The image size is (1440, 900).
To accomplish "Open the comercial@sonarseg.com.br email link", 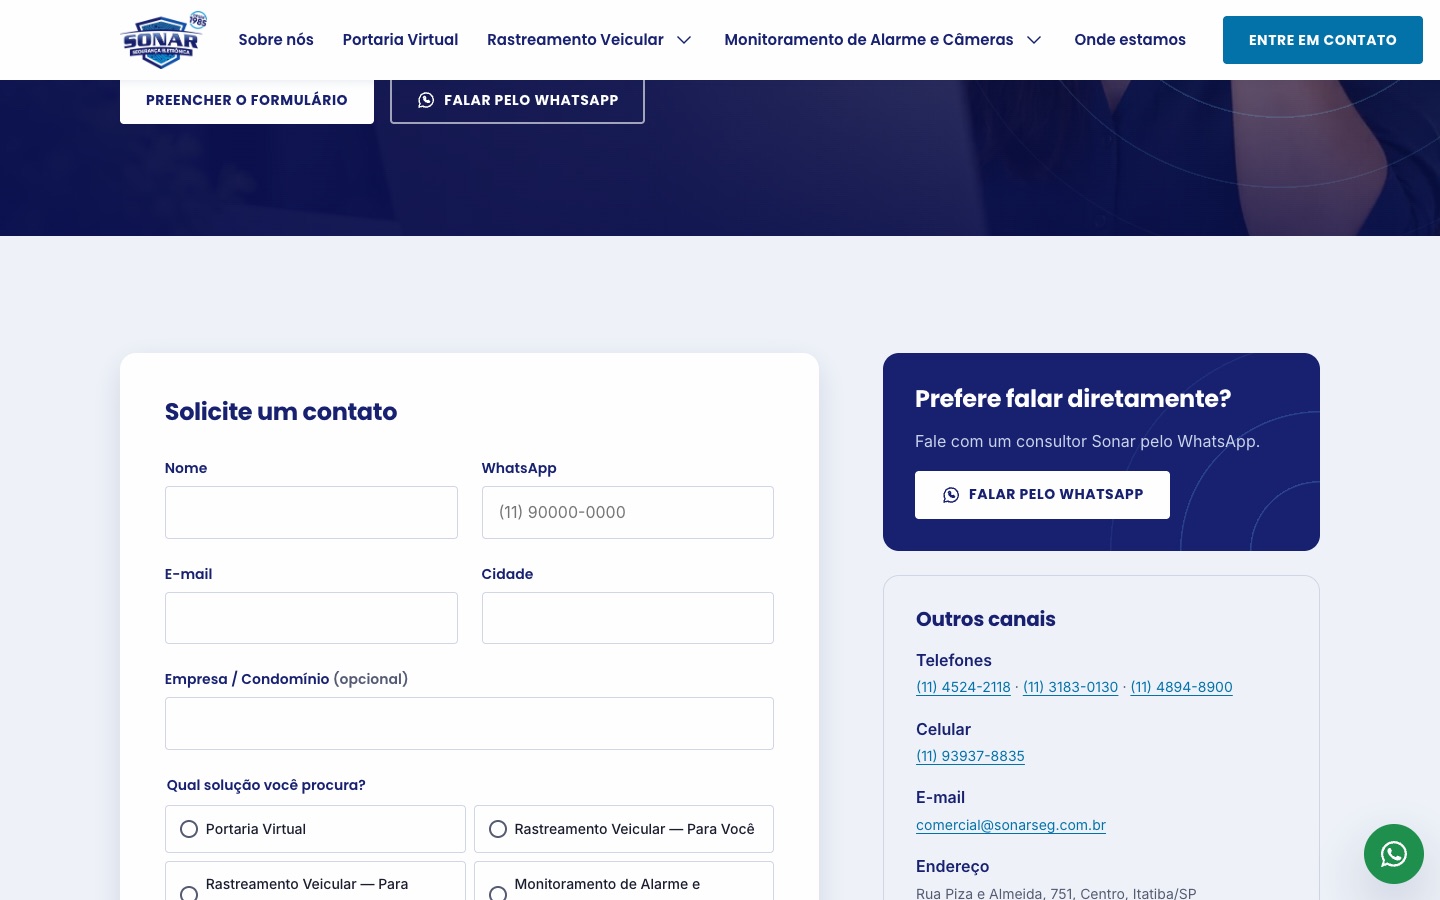I will click(1011, 825).
